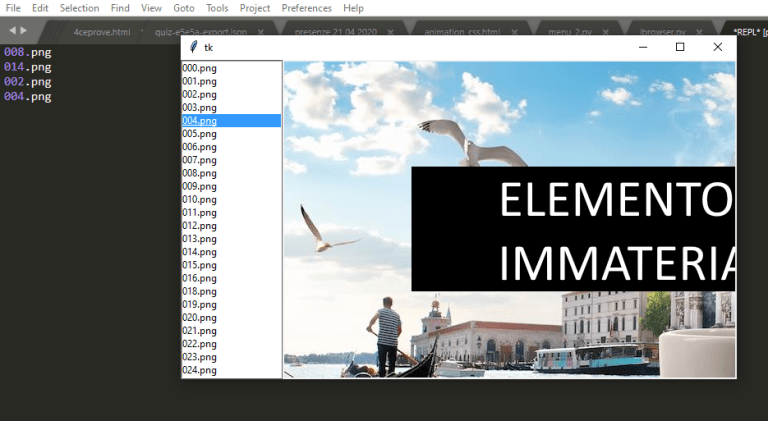Viewport: 768px width, 421px height.
Task: Open the Help menu
Action: pos(353,8)
